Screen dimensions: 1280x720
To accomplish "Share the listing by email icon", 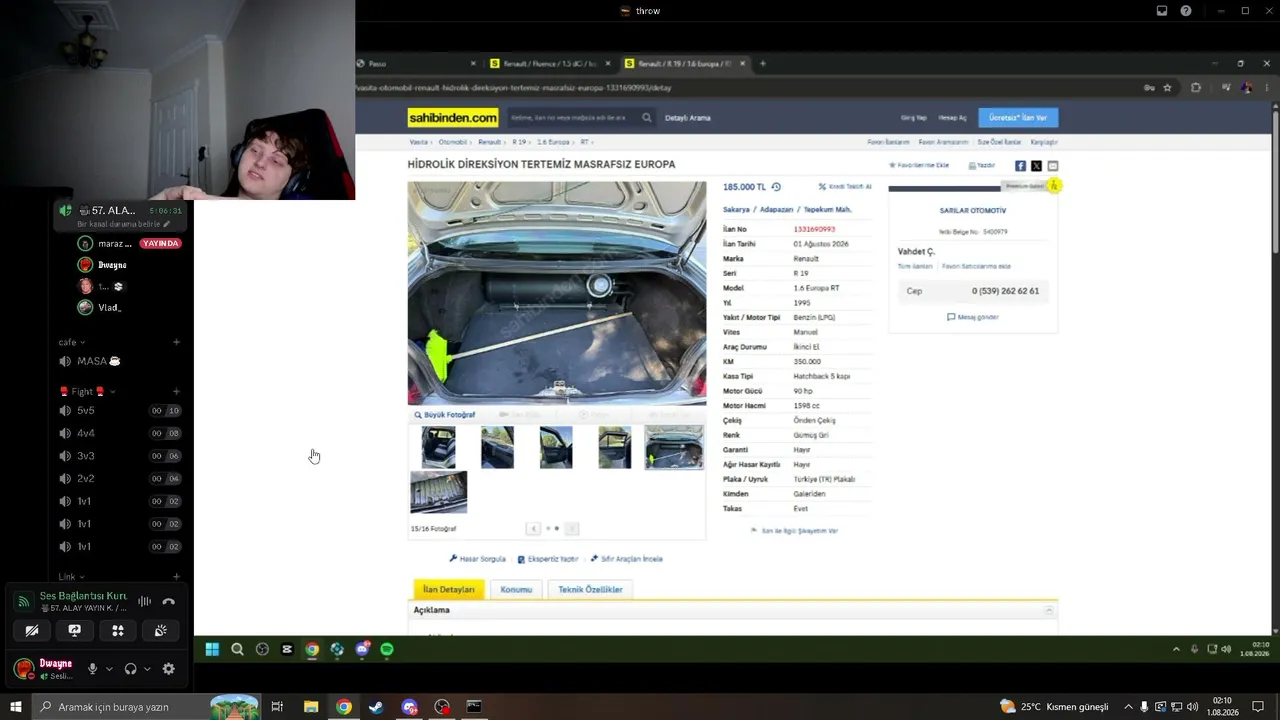I will tap(1052, 166).
